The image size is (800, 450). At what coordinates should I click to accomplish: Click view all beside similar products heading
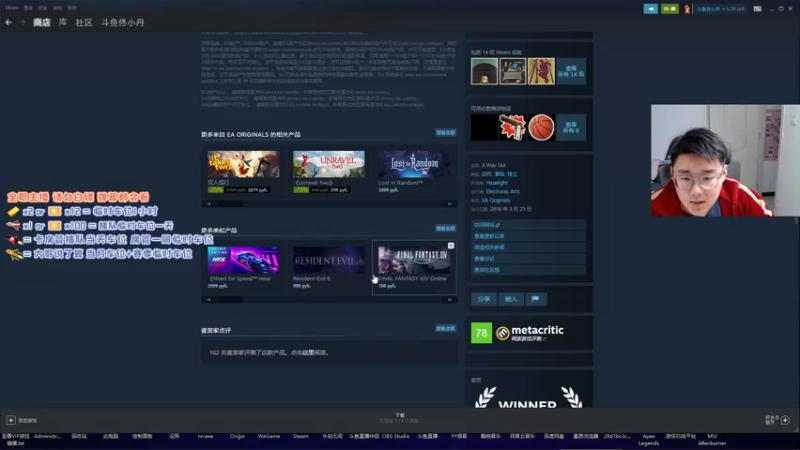tap(445, 229)
